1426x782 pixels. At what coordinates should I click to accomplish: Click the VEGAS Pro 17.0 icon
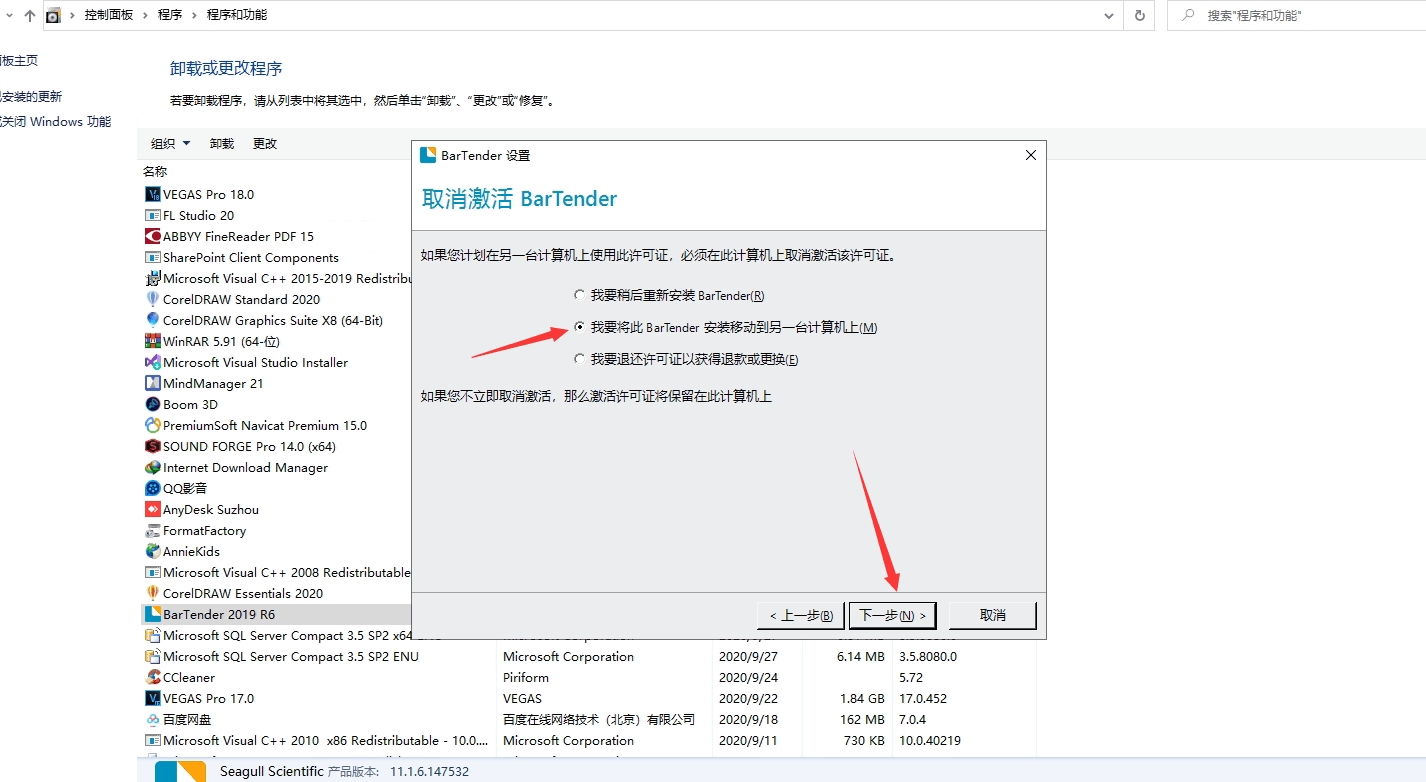pos(153,698)
